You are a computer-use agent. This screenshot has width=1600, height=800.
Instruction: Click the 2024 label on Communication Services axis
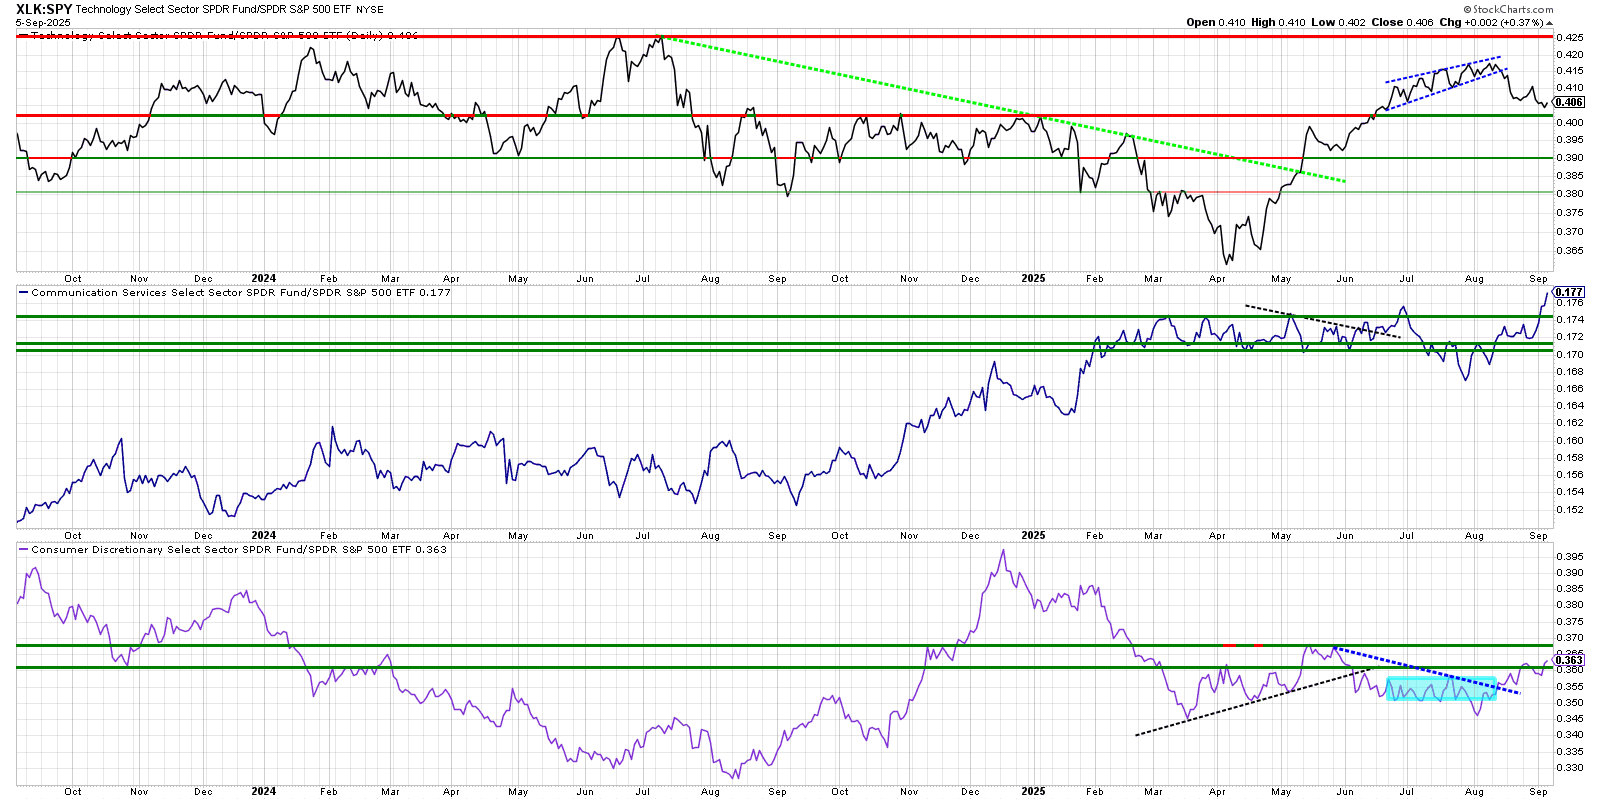click(x=264, y=536)
